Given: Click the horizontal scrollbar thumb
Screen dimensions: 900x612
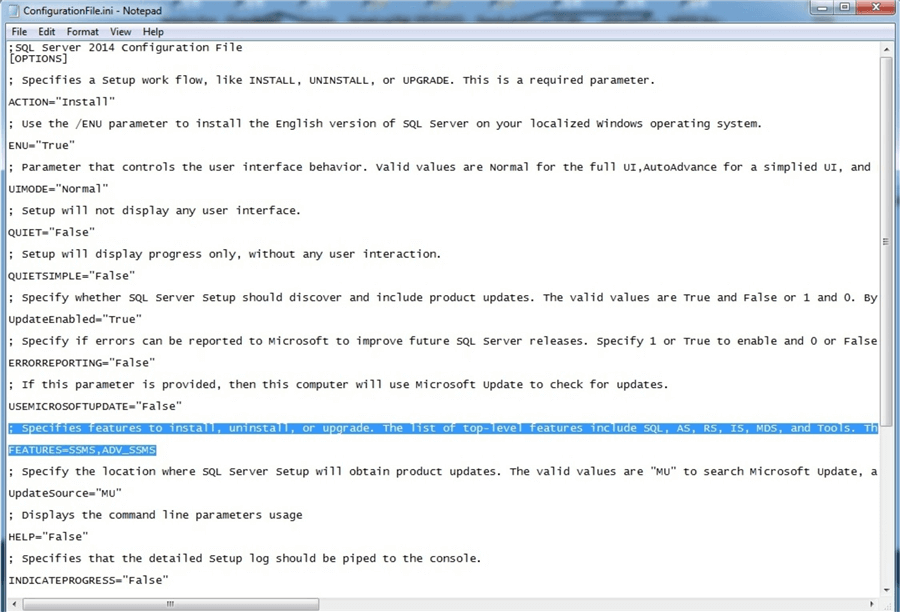Looking at the screenshot, I should coord(170,604).
